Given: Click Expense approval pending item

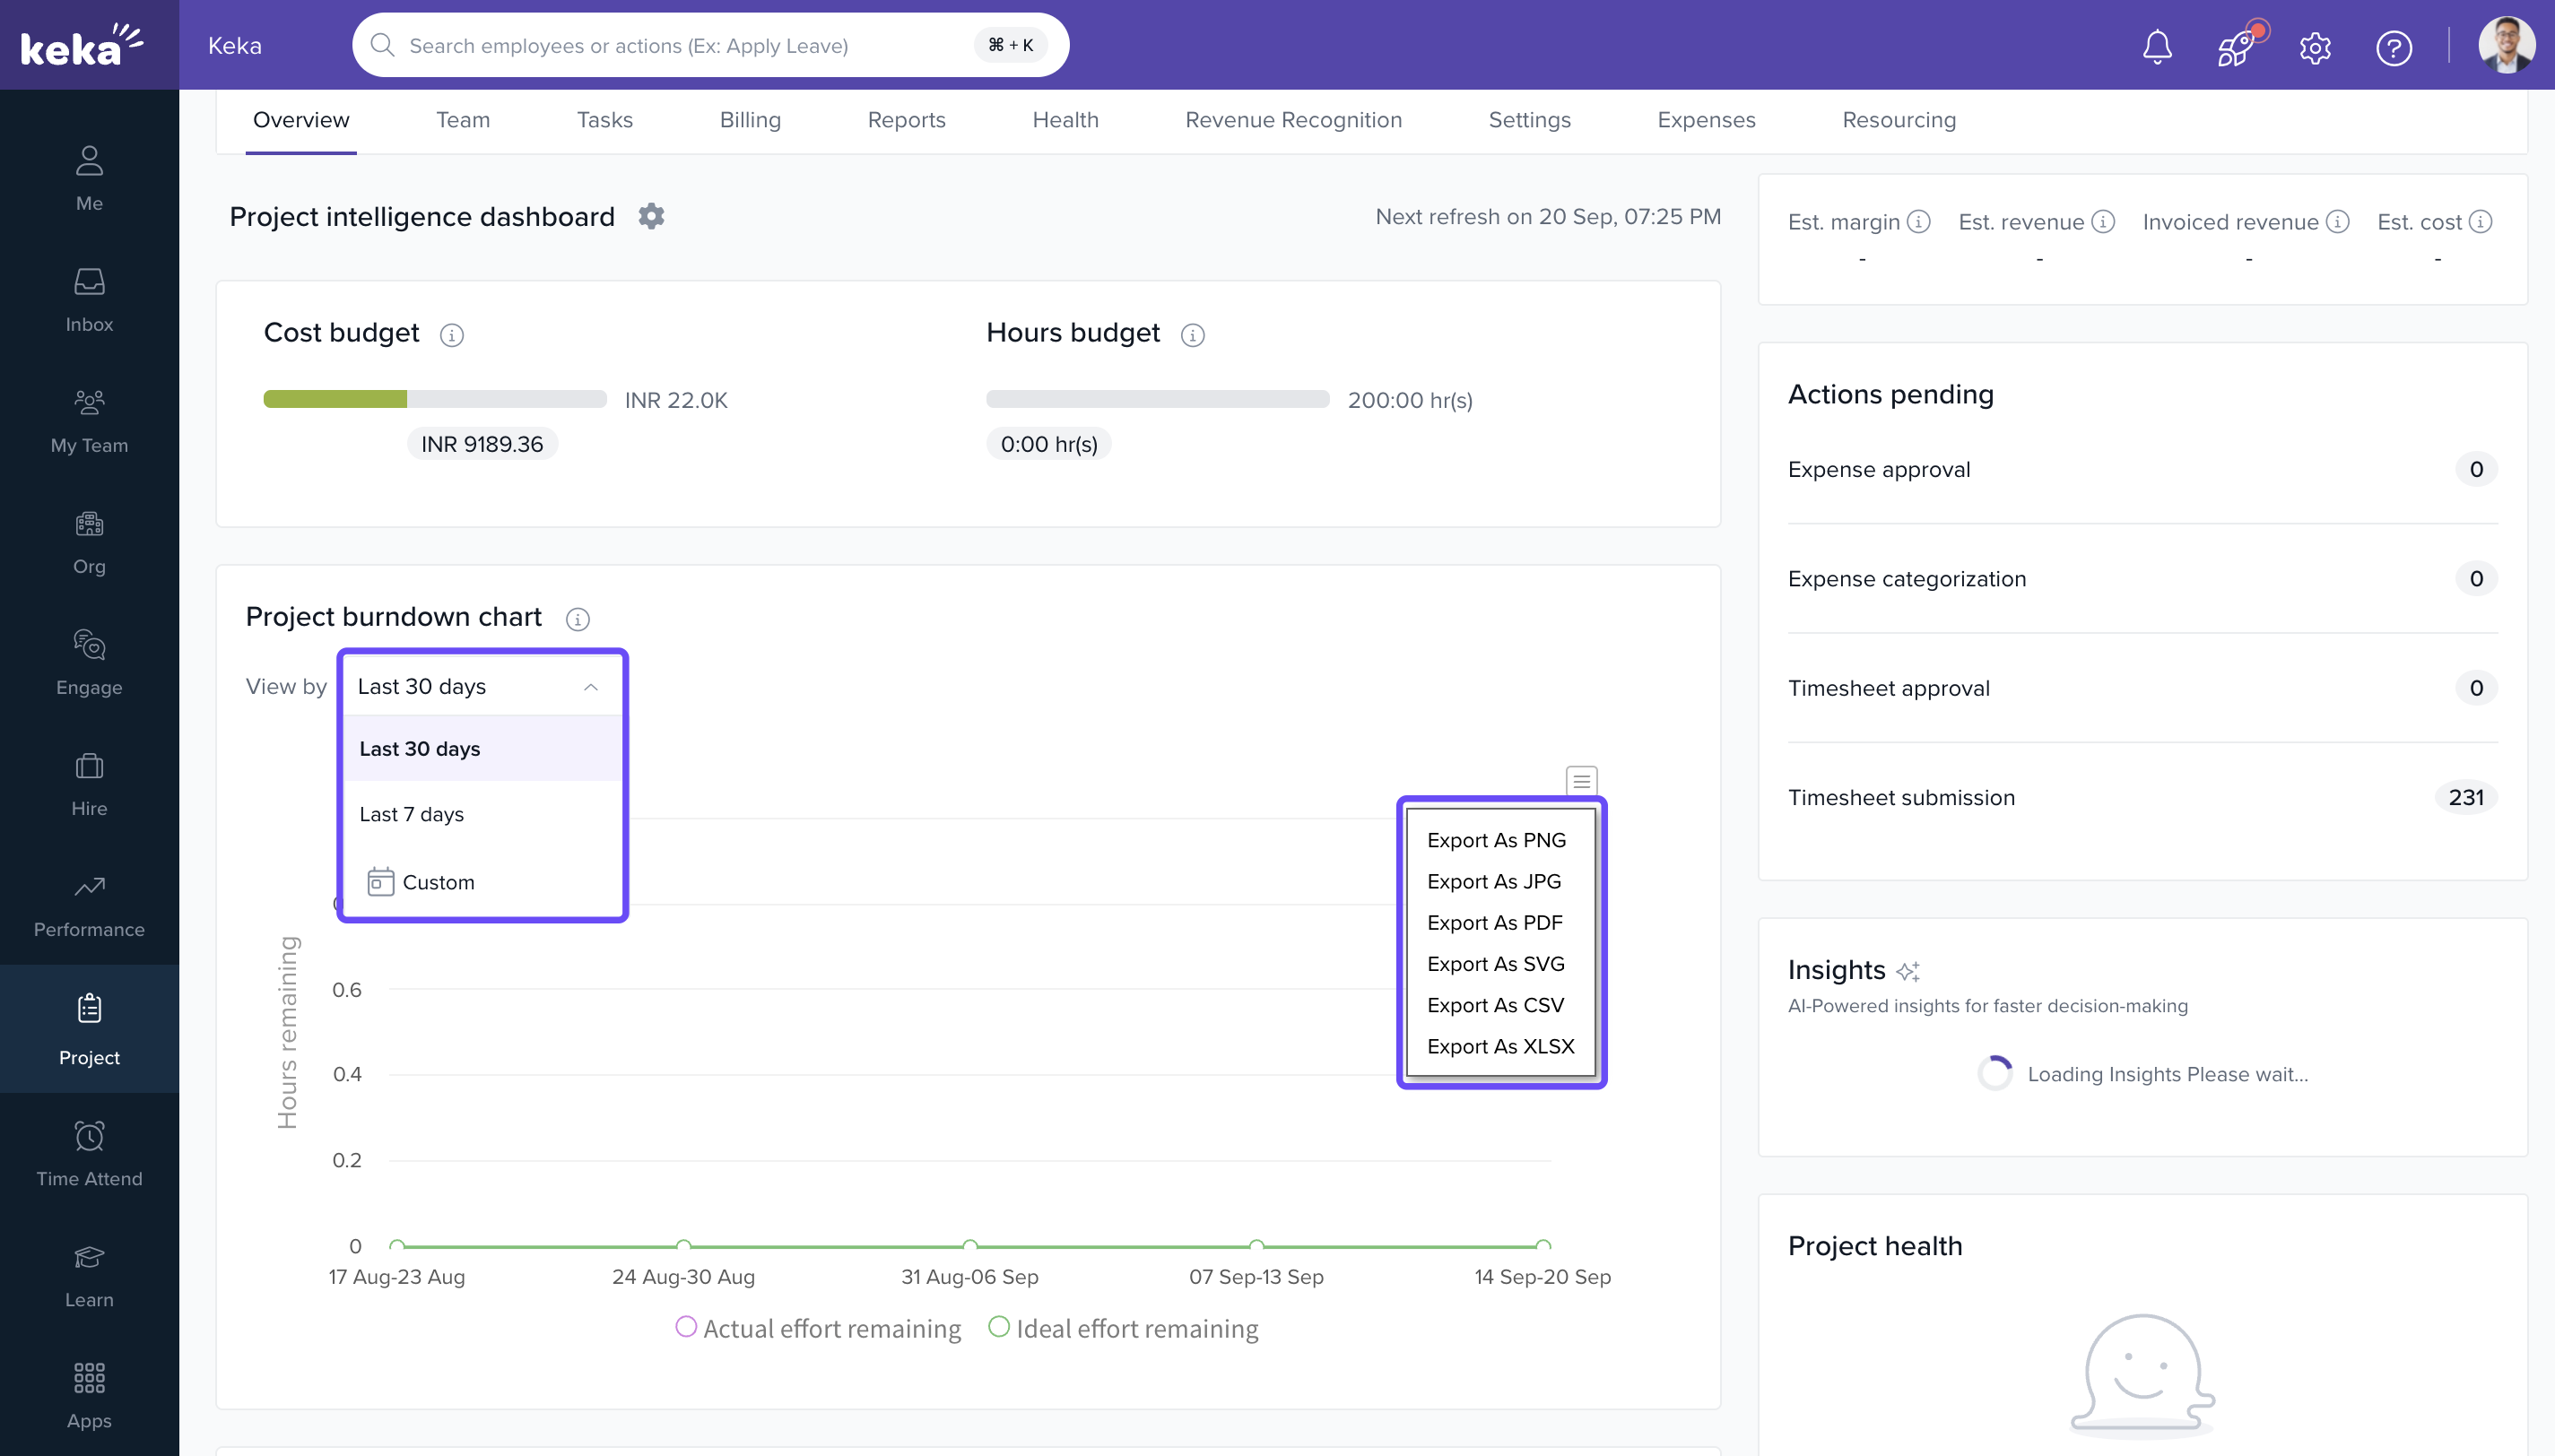Looking at the screenshot, I should pos(1878,469).
